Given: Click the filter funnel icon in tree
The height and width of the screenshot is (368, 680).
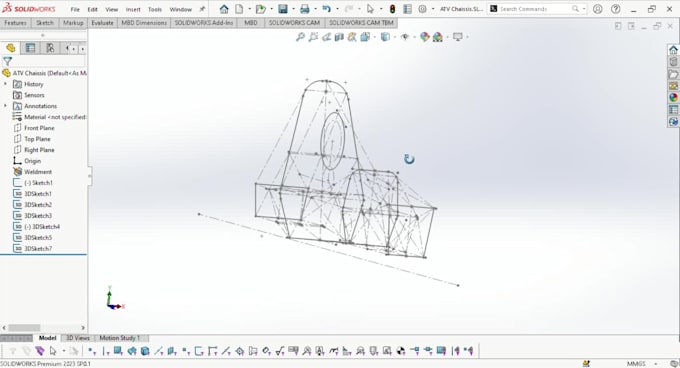Looking at the screenshot, I should [x=7, y=61].
